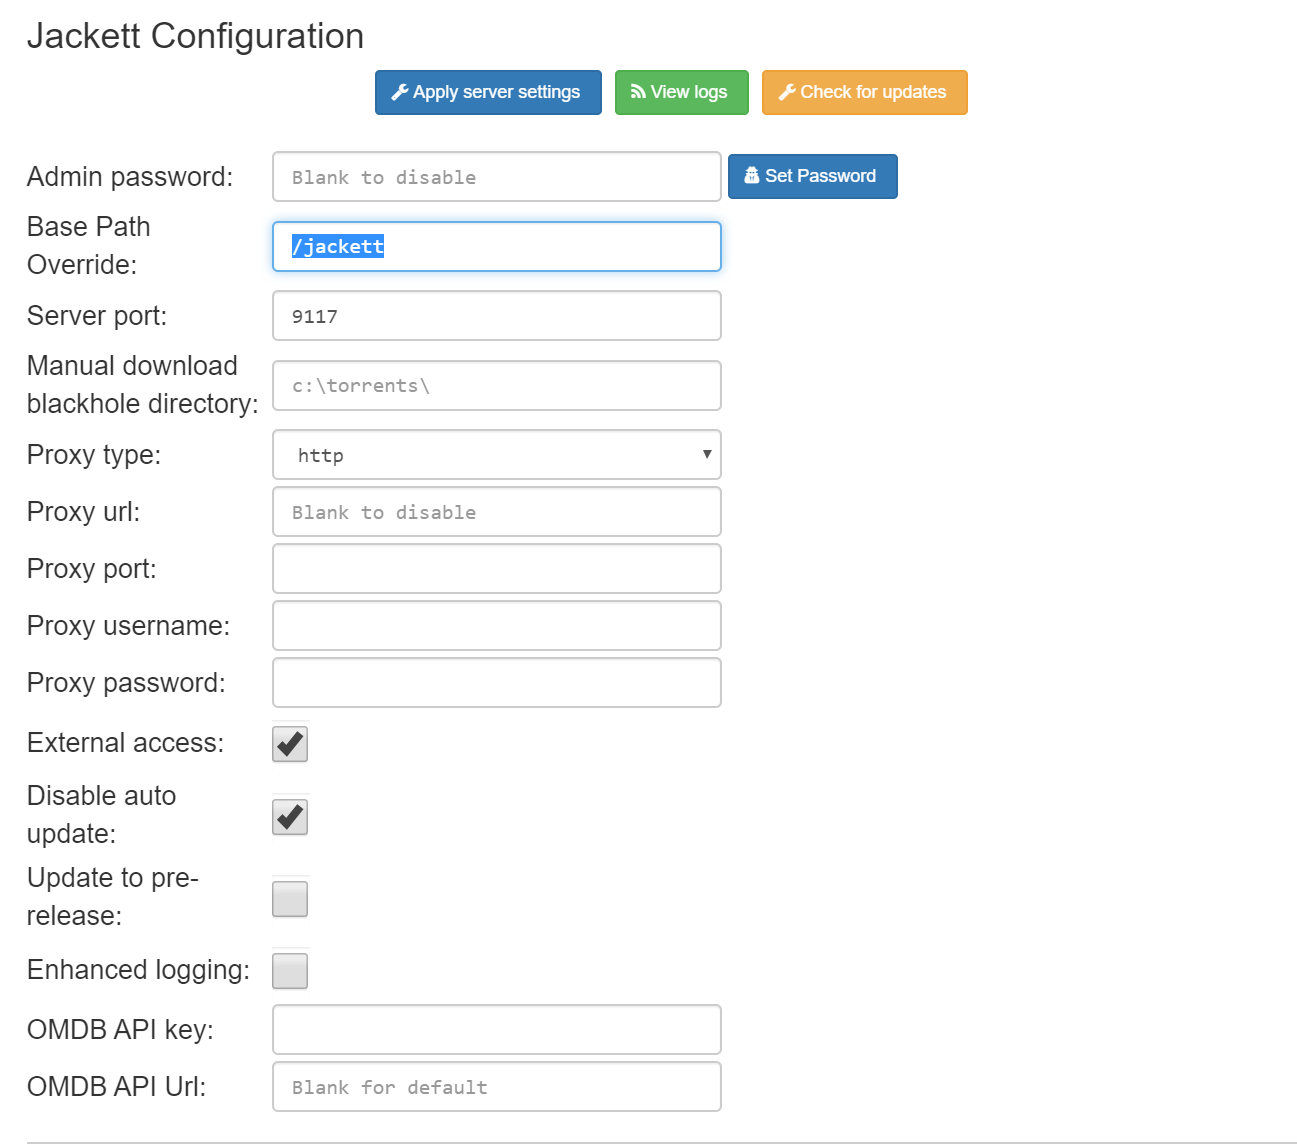Click the wrench icon on Apply server settings

tap(400, 92)
